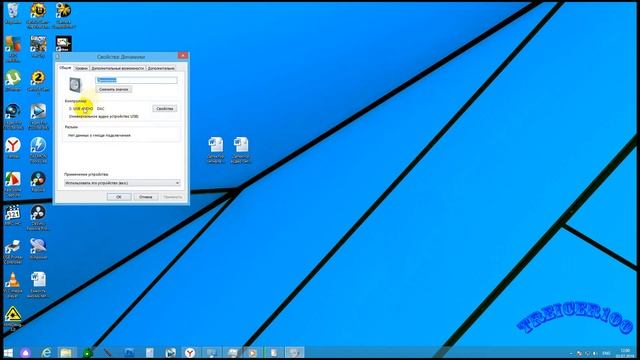Image resolution: width=640 pixels, height=360 pixels.
Task: Click the speaker device icon in dialog
Action: 76,85
